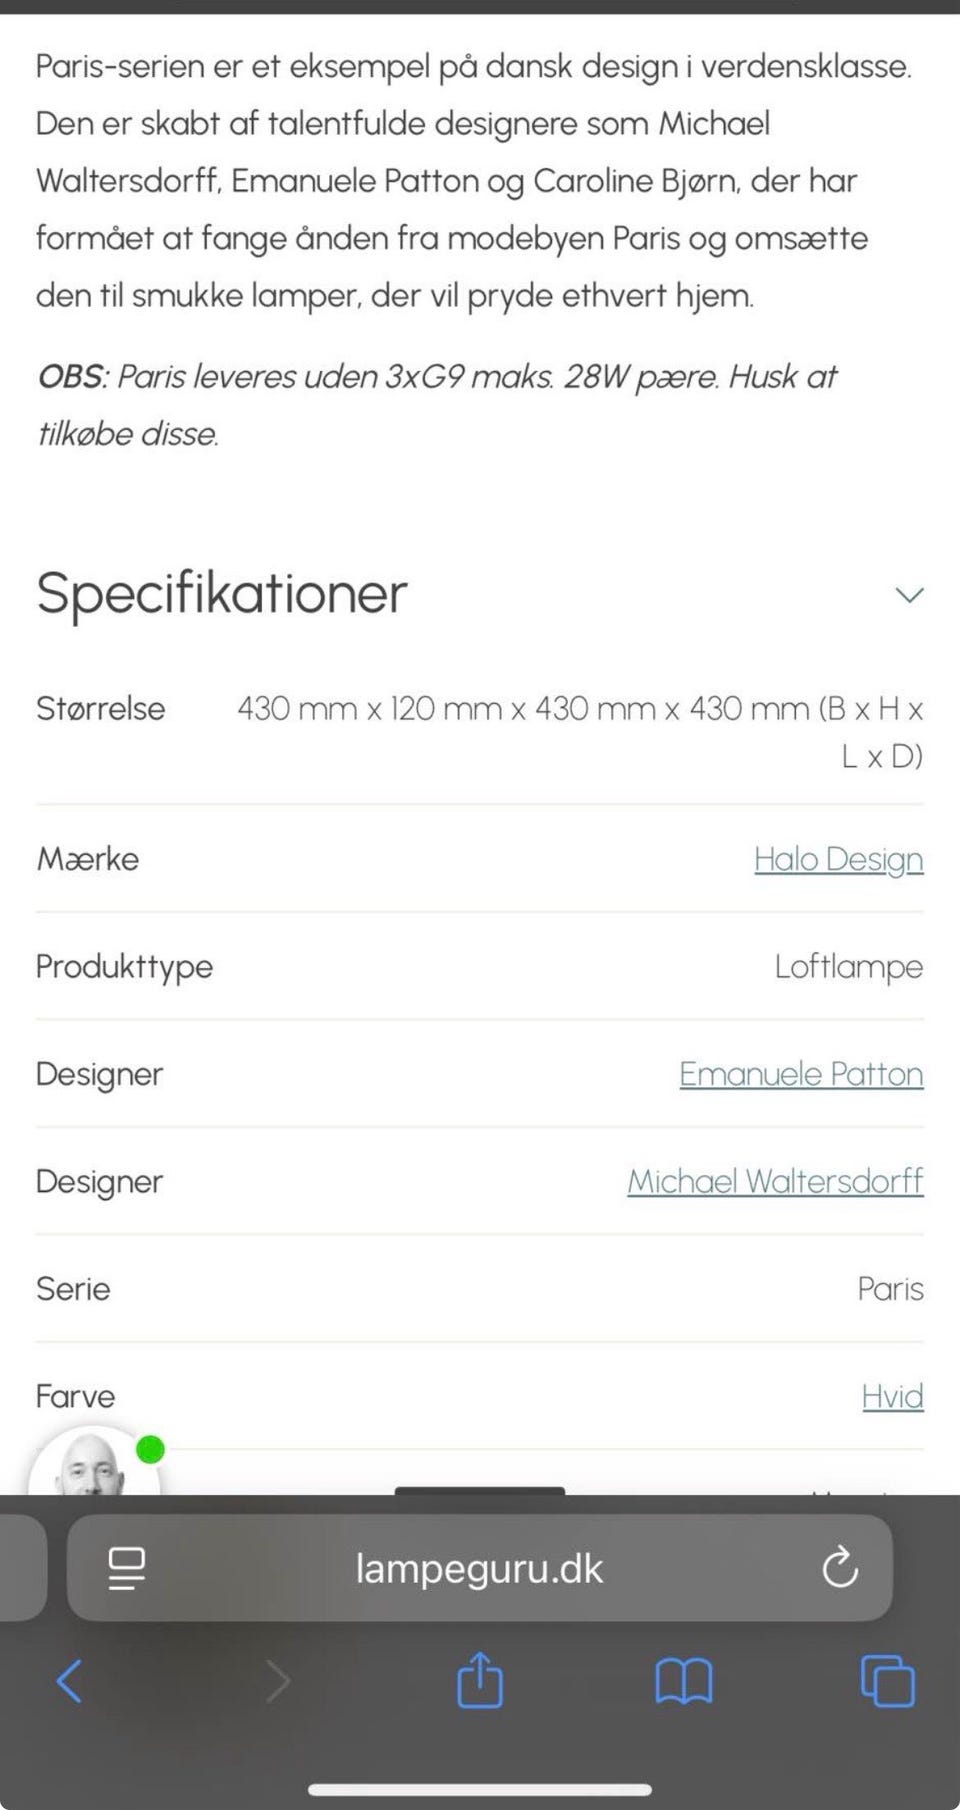This screenshot has height=1810, width=960.
Task: Open the Emanuele Patton designer link
Action: [801, 1074]
